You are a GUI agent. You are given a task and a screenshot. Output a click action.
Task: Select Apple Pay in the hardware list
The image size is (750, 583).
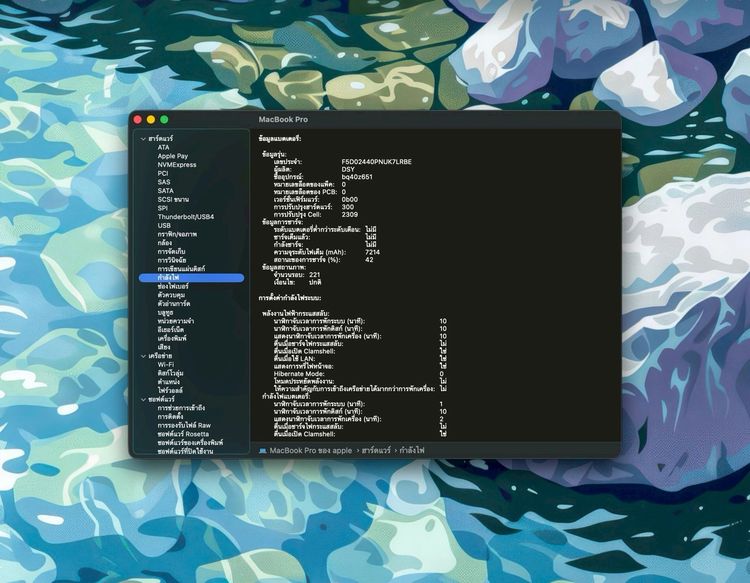click(173, 156)
